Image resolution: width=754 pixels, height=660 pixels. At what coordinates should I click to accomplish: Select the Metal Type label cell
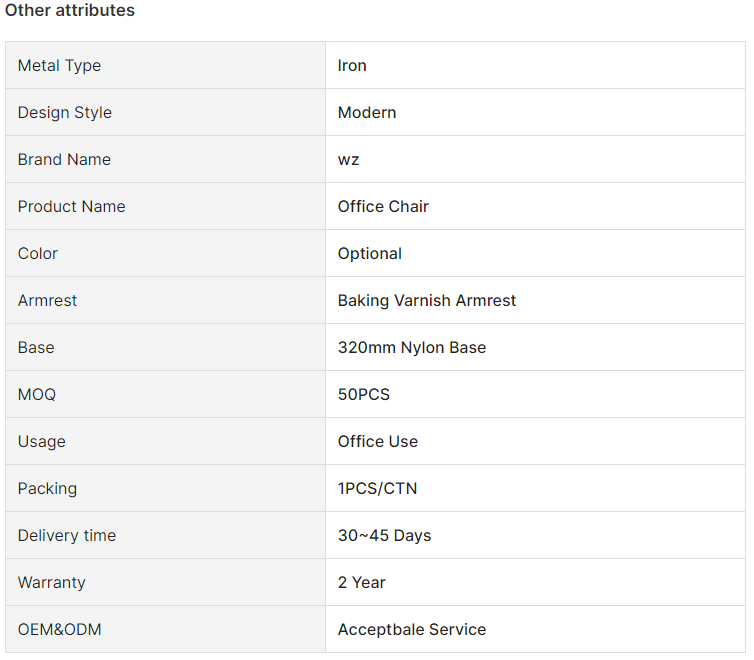(x=165, y=65)
